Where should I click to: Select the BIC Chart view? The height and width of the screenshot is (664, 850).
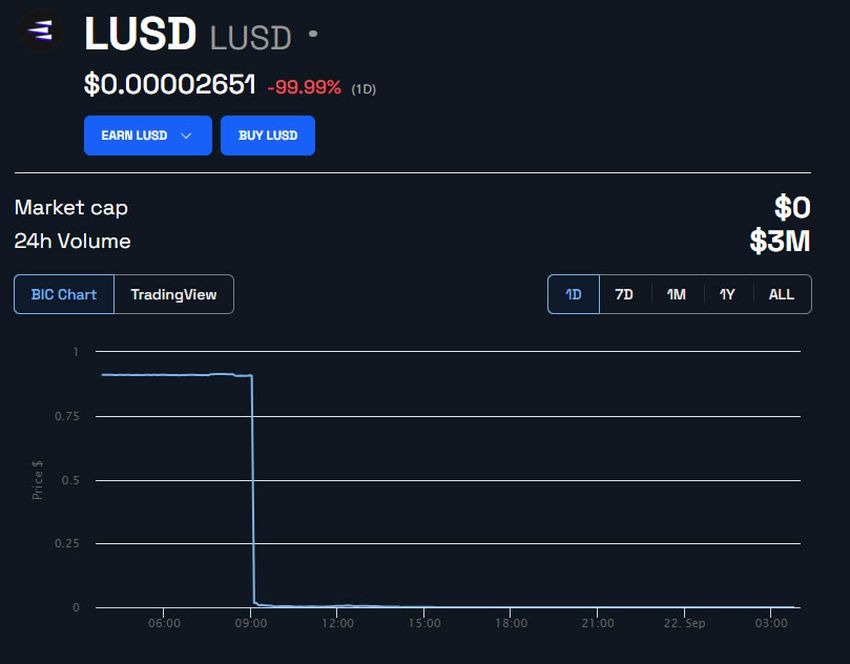[63, 294]
